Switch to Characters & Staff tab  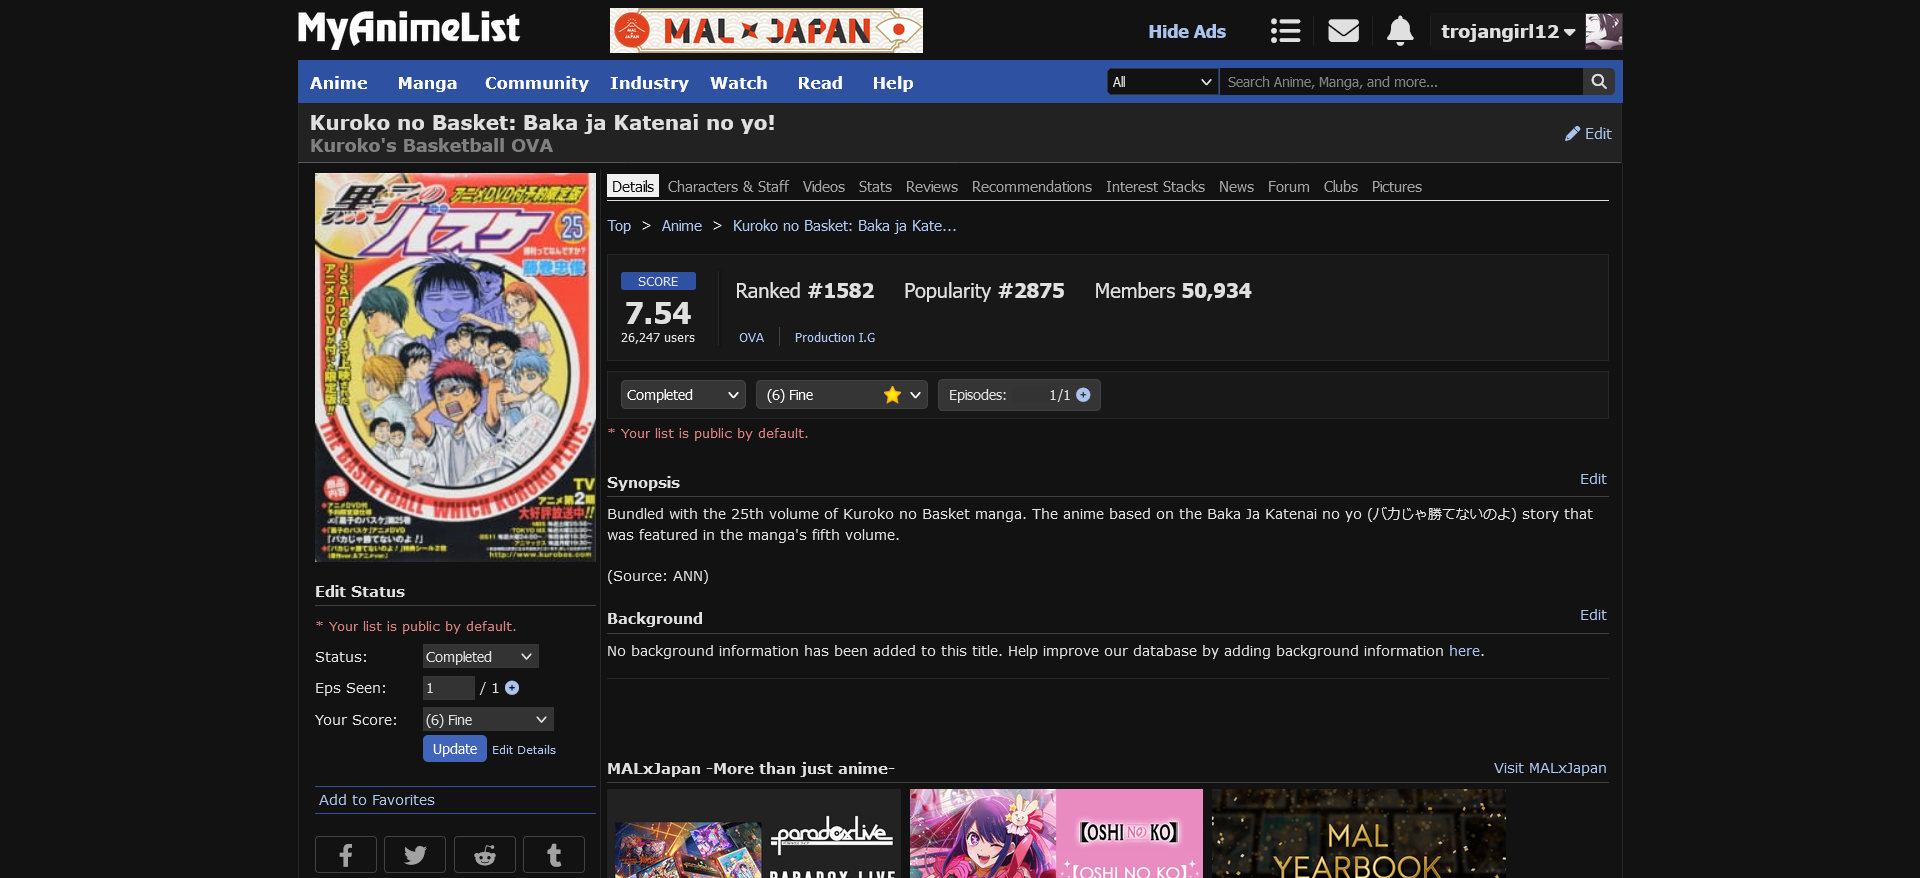coord(728,187)
